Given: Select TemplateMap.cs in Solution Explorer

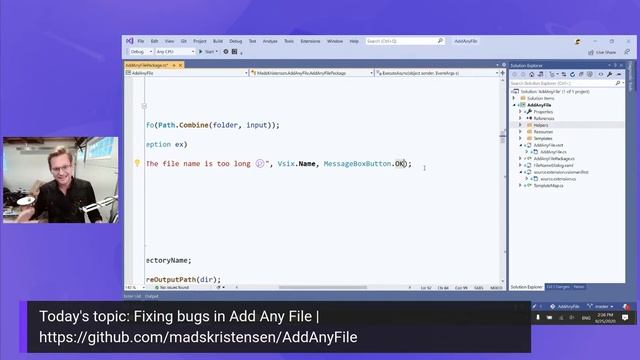Looking at the screenshot, I should pyautogui.click(x=548, y=186).
